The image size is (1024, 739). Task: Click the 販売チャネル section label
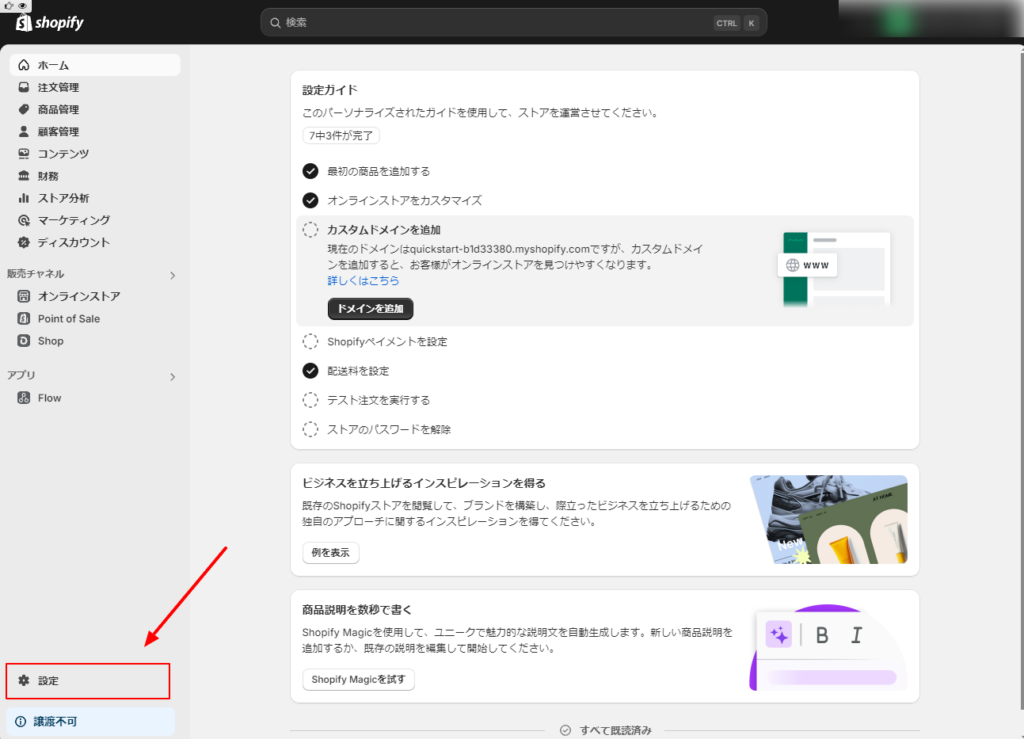coord(35,274)
